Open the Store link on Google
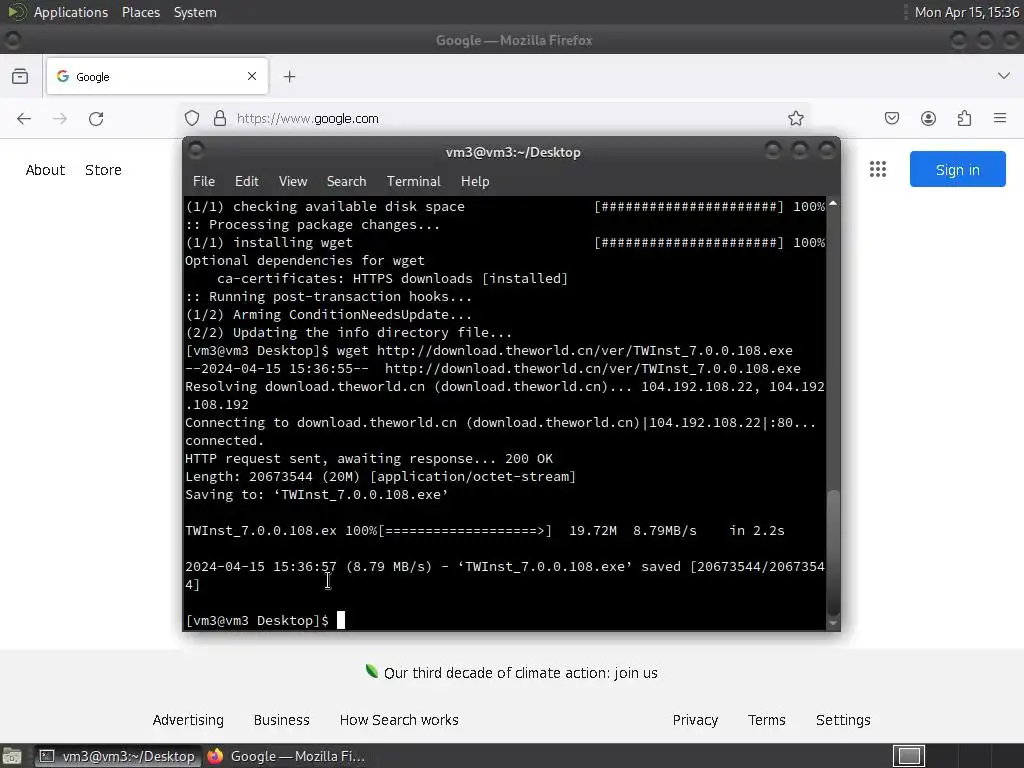This screenshot has width=1024, height=768. [x=103, y=170]
